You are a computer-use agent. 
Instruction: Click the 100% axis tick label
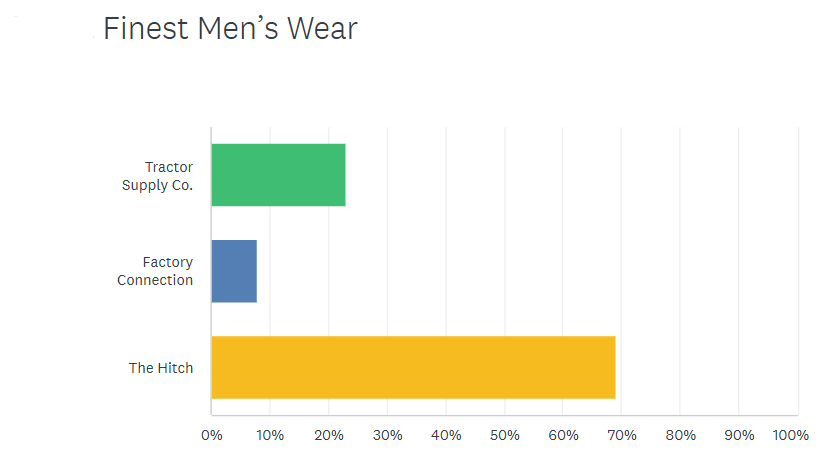point(791,435)
